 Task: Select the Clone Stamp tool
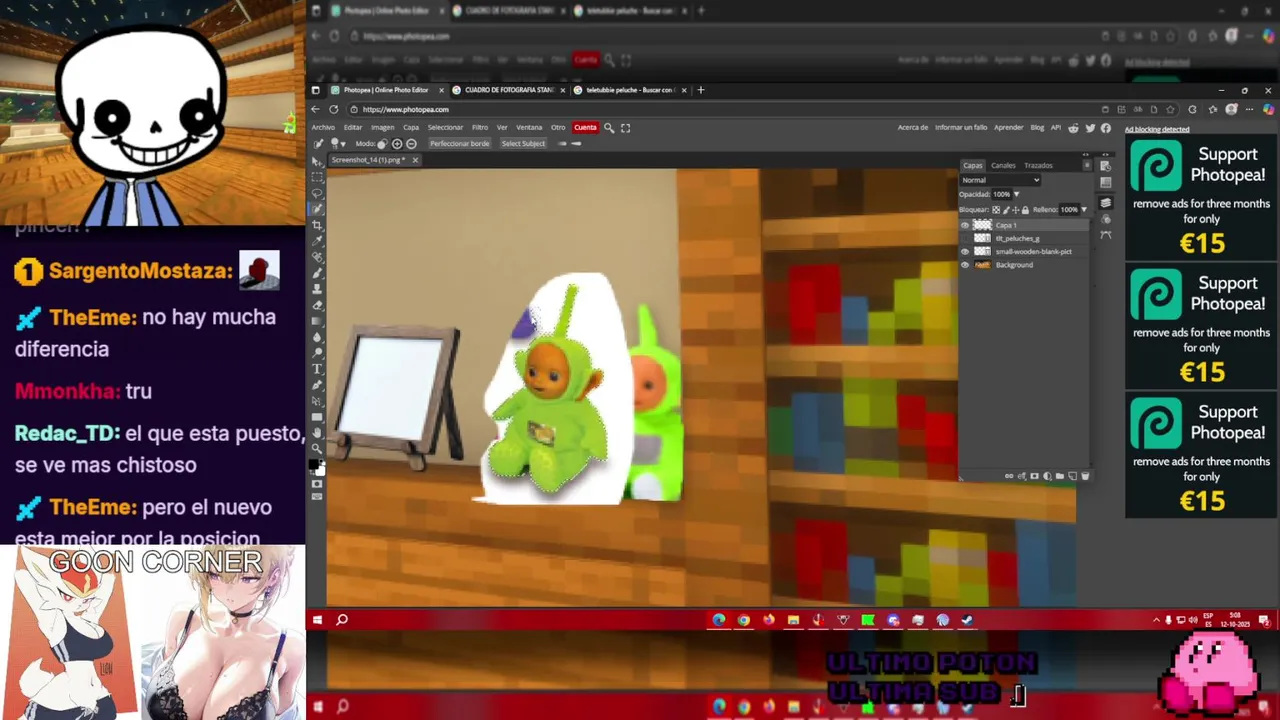point(317,289)
